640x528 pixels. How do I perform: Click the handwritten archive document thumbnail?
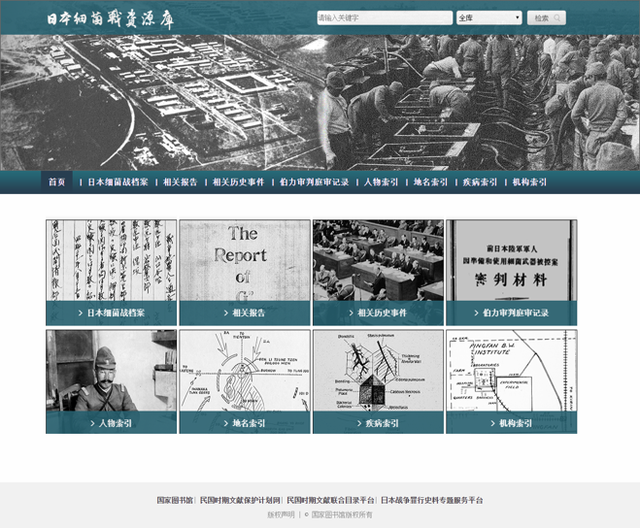tap(111, 261)
